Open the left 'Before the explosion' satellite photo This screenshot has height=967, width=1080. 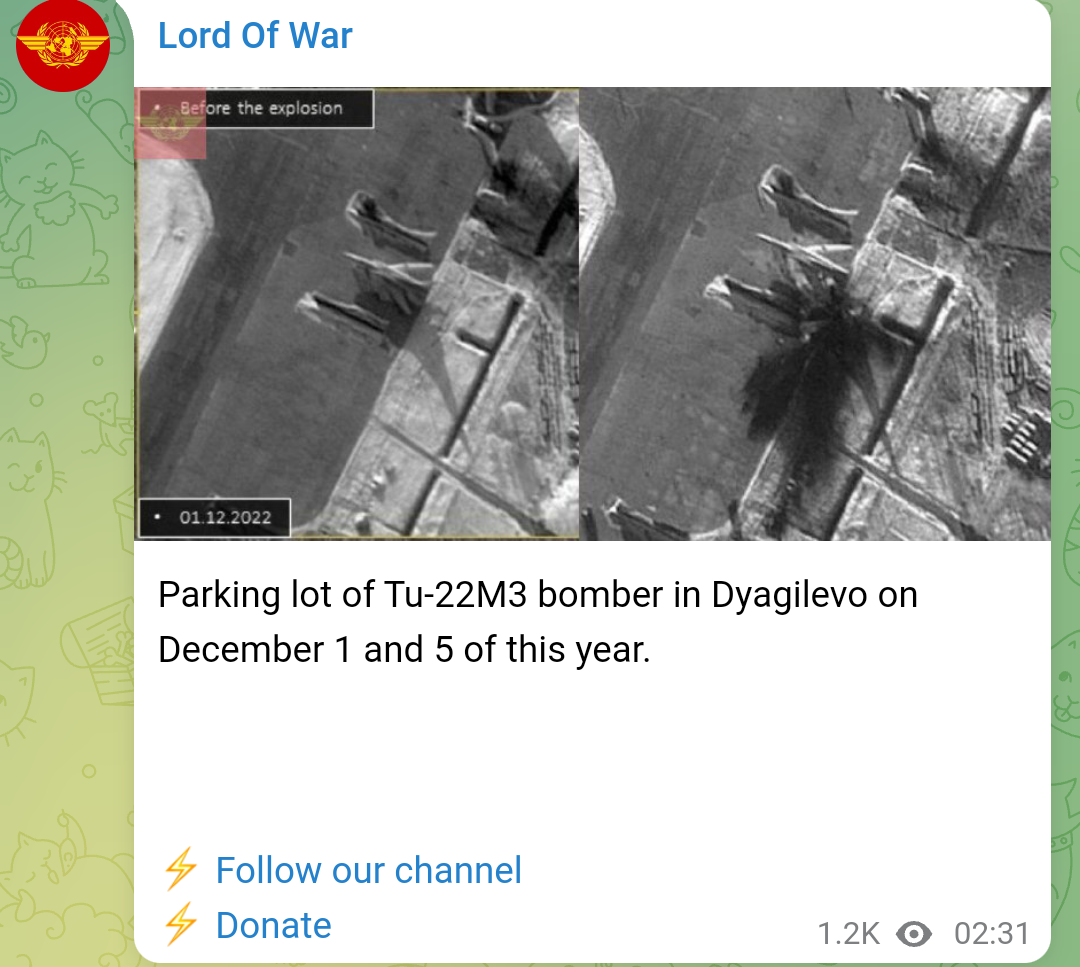[x=357, y=313]
